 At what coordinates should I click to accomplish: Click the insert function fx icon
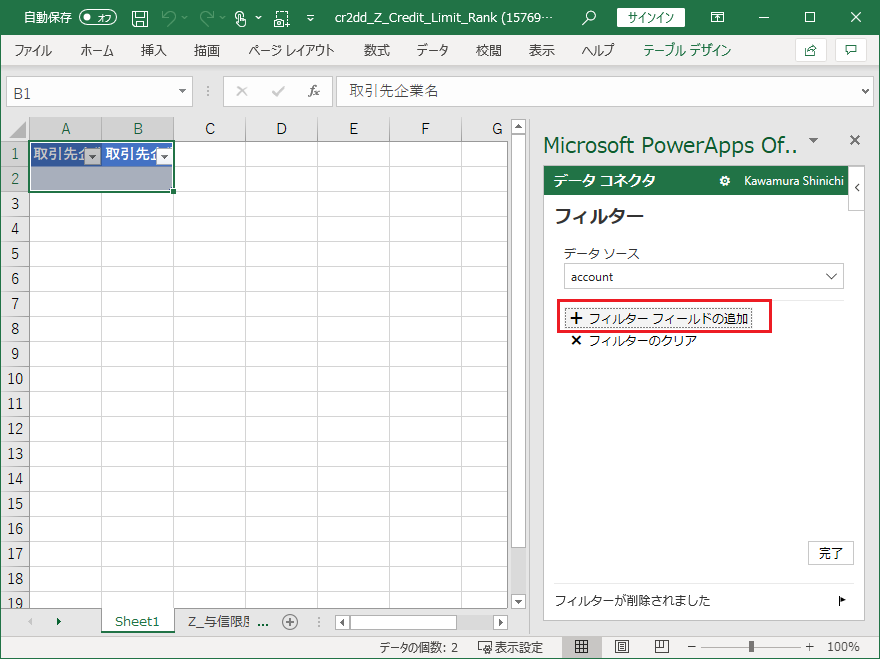click(x=314, y=91)
